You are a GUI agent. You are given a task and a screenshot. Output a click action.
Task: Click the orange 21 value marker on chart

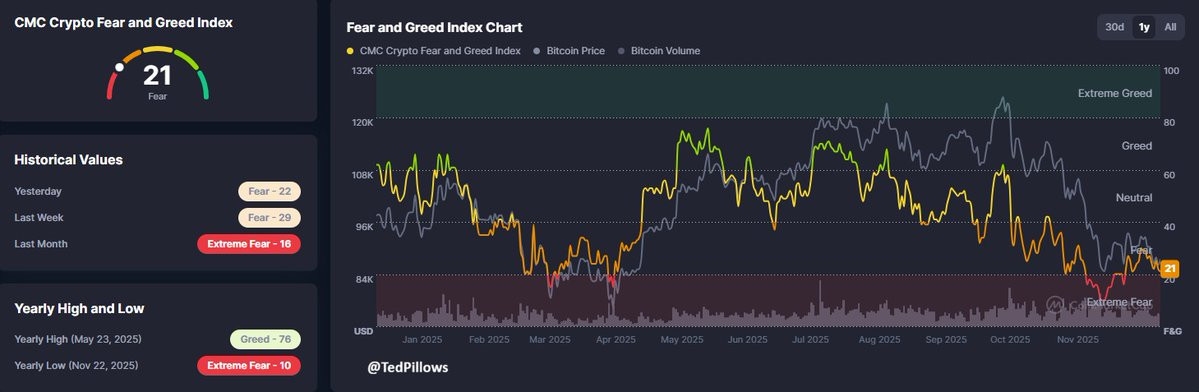click(1170, 268)
